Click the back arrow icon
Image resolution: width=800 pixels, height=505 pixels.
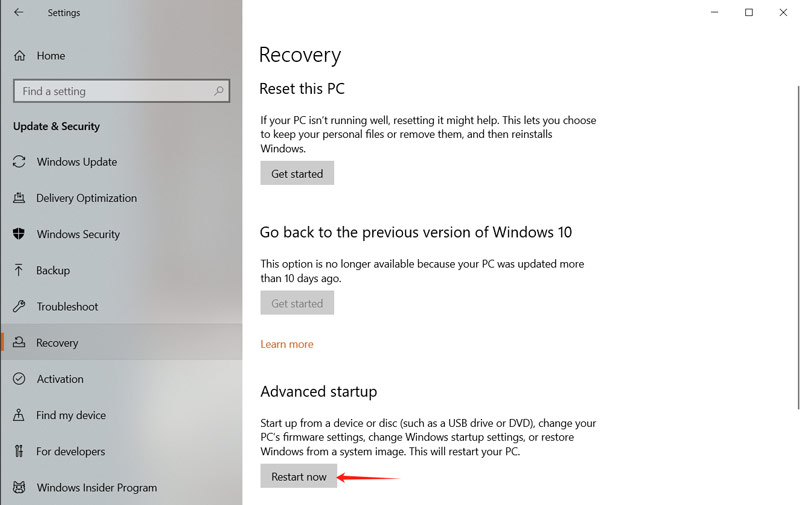(x=19, y=13)
